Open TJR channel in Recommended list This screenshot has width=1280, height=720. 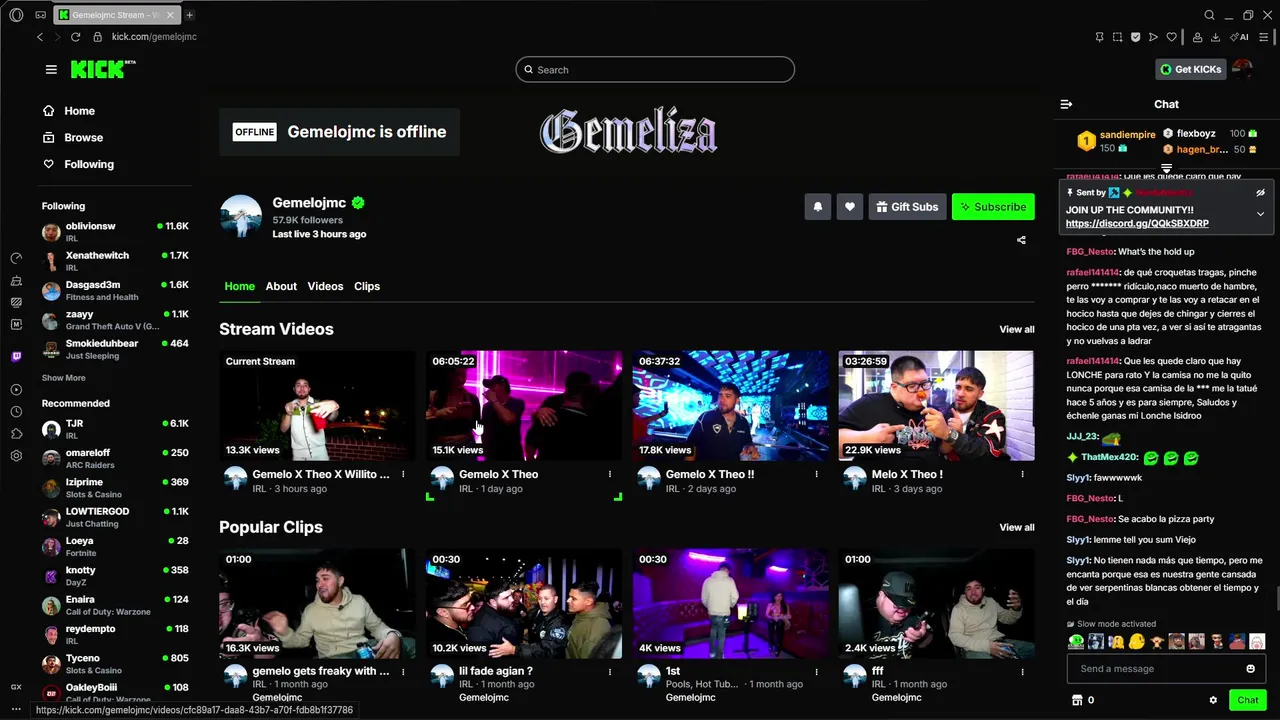[x=115, y=429]
